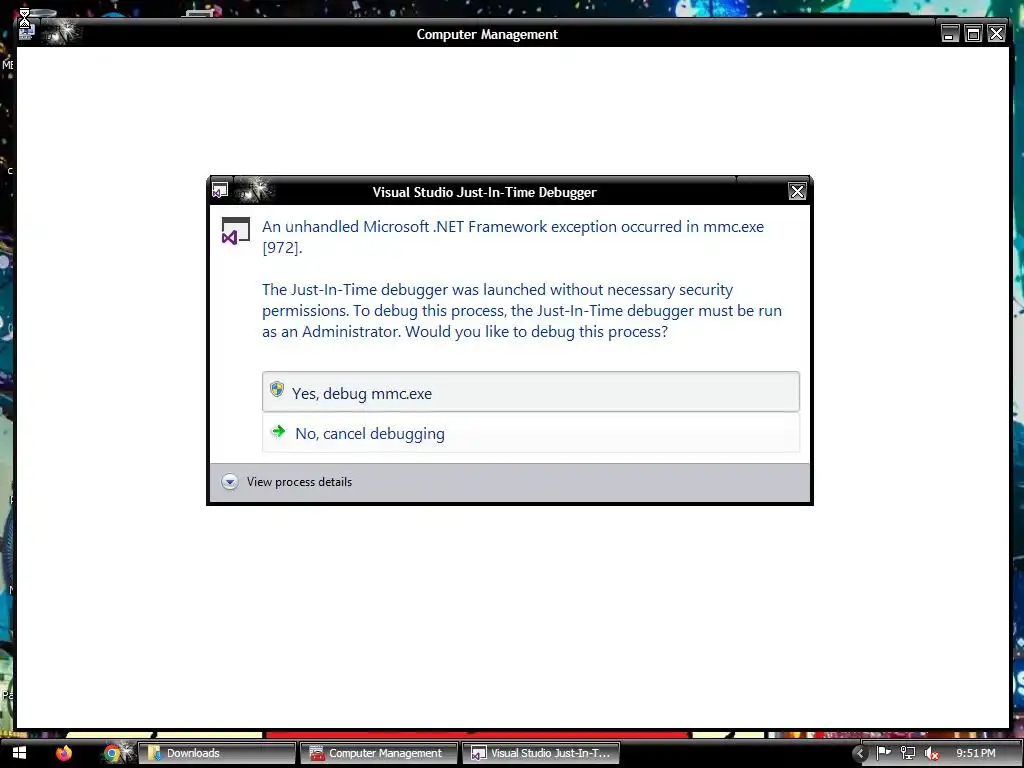Open Action Center flag icon
This screenshot has width=1024, height=768.
883,753
